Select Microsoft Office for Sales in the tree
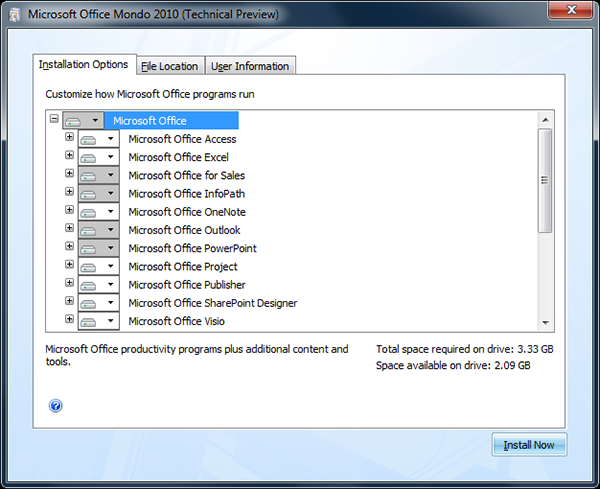 [186, 176]
